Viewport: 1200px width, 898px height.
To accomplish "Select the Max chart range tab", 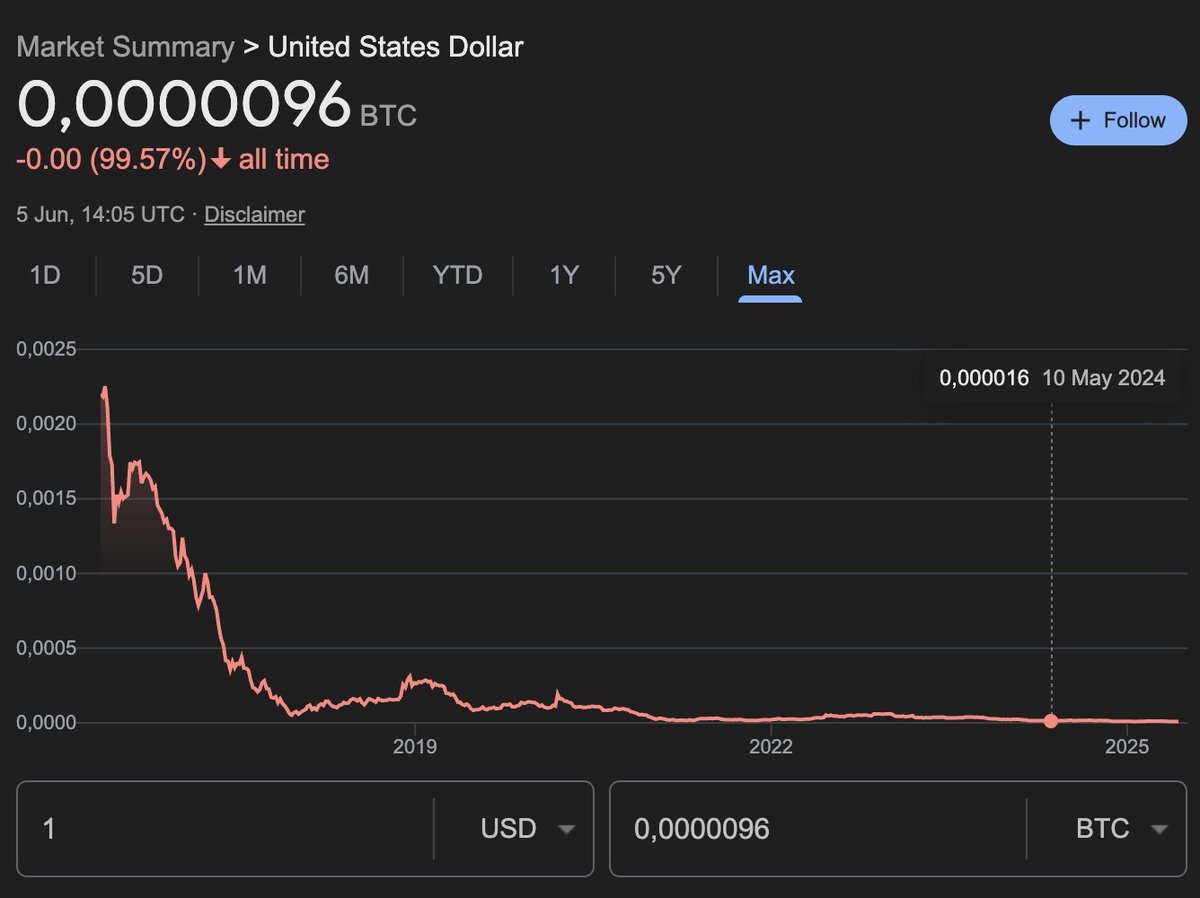I will click(x=770, y=275).
